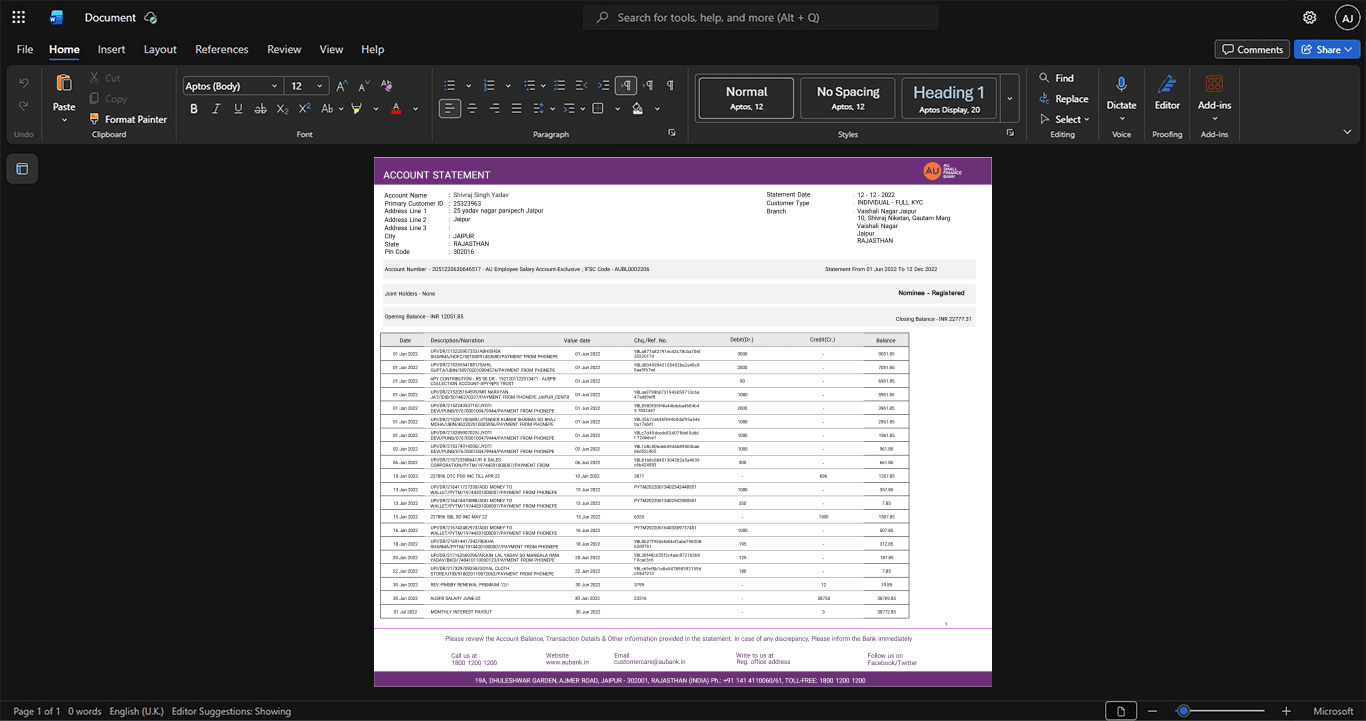Click the Word logo icon
This screenshot has width=1366, height=721.
click(x=56, y=17)
